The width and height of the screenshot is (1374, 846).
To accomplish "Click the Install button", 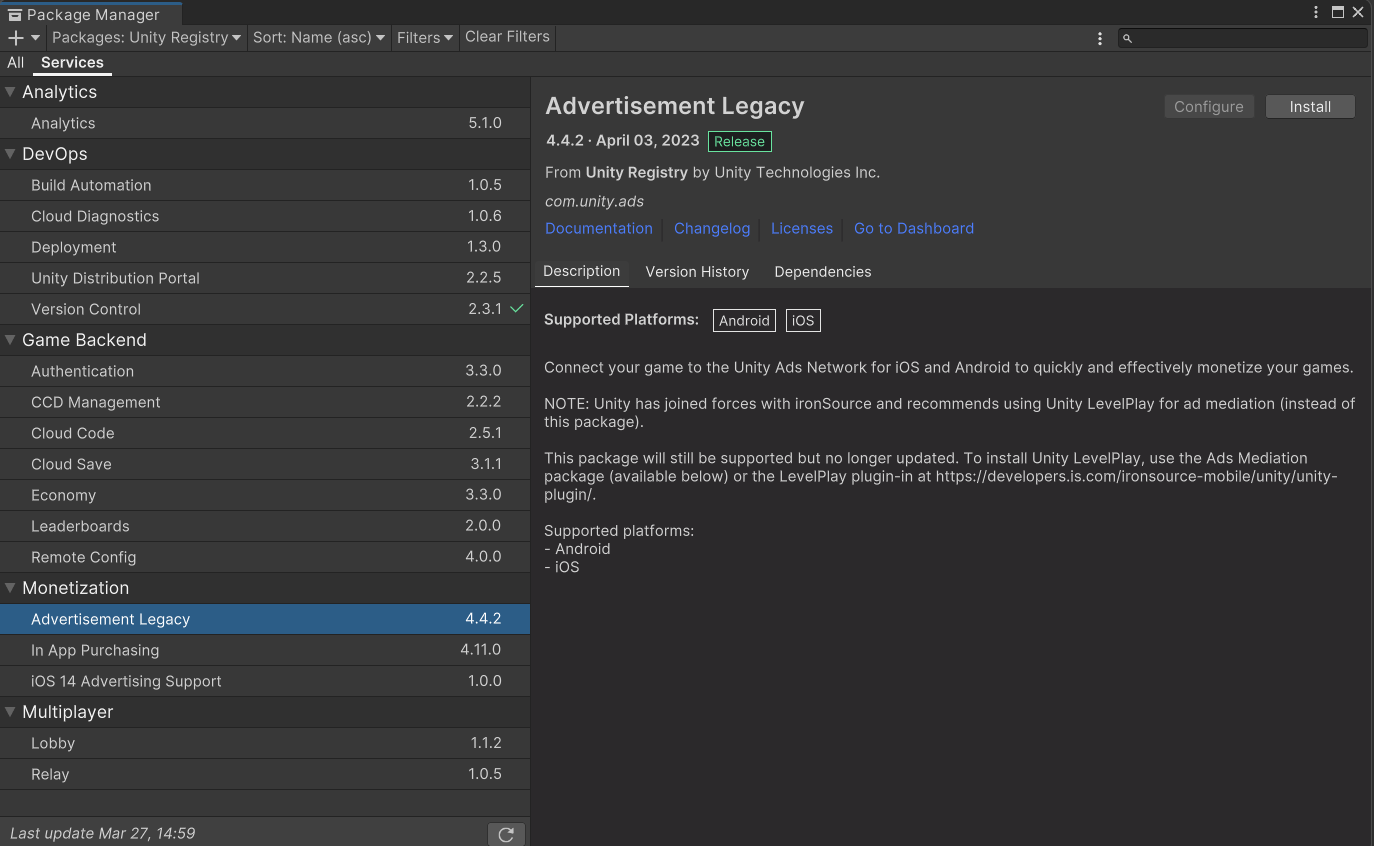I will [x=1310, y=107].
